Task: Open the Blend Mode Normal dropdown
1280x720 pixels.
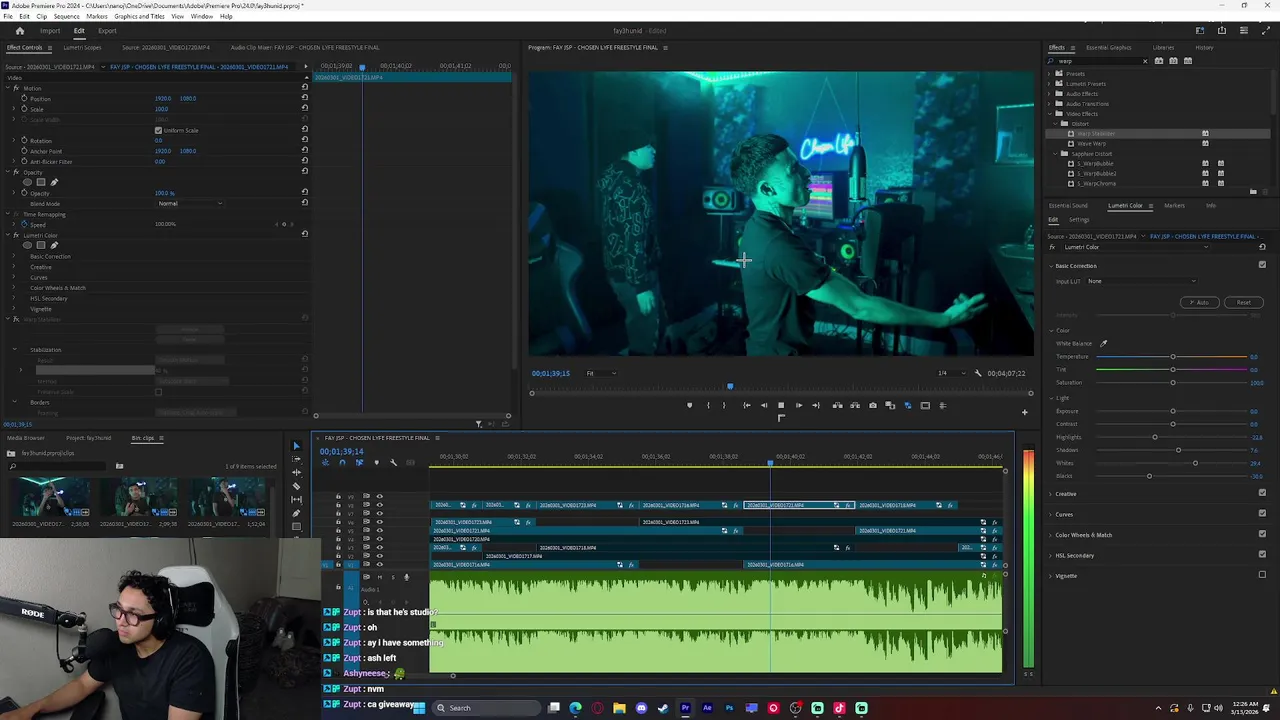Action: [x=189, y=204]
